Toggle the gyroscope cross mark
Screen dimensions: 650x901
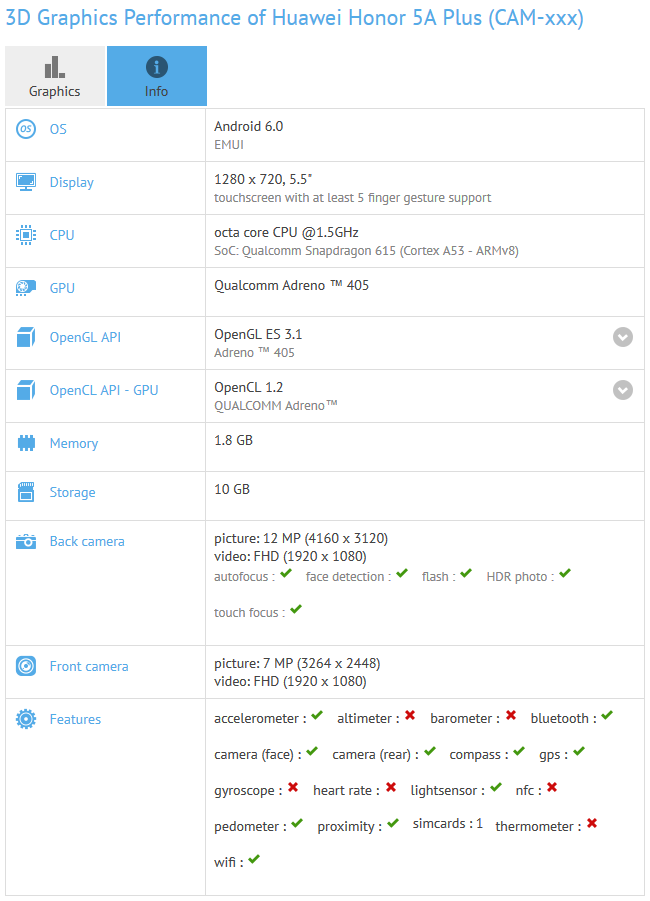click(290, 789)
